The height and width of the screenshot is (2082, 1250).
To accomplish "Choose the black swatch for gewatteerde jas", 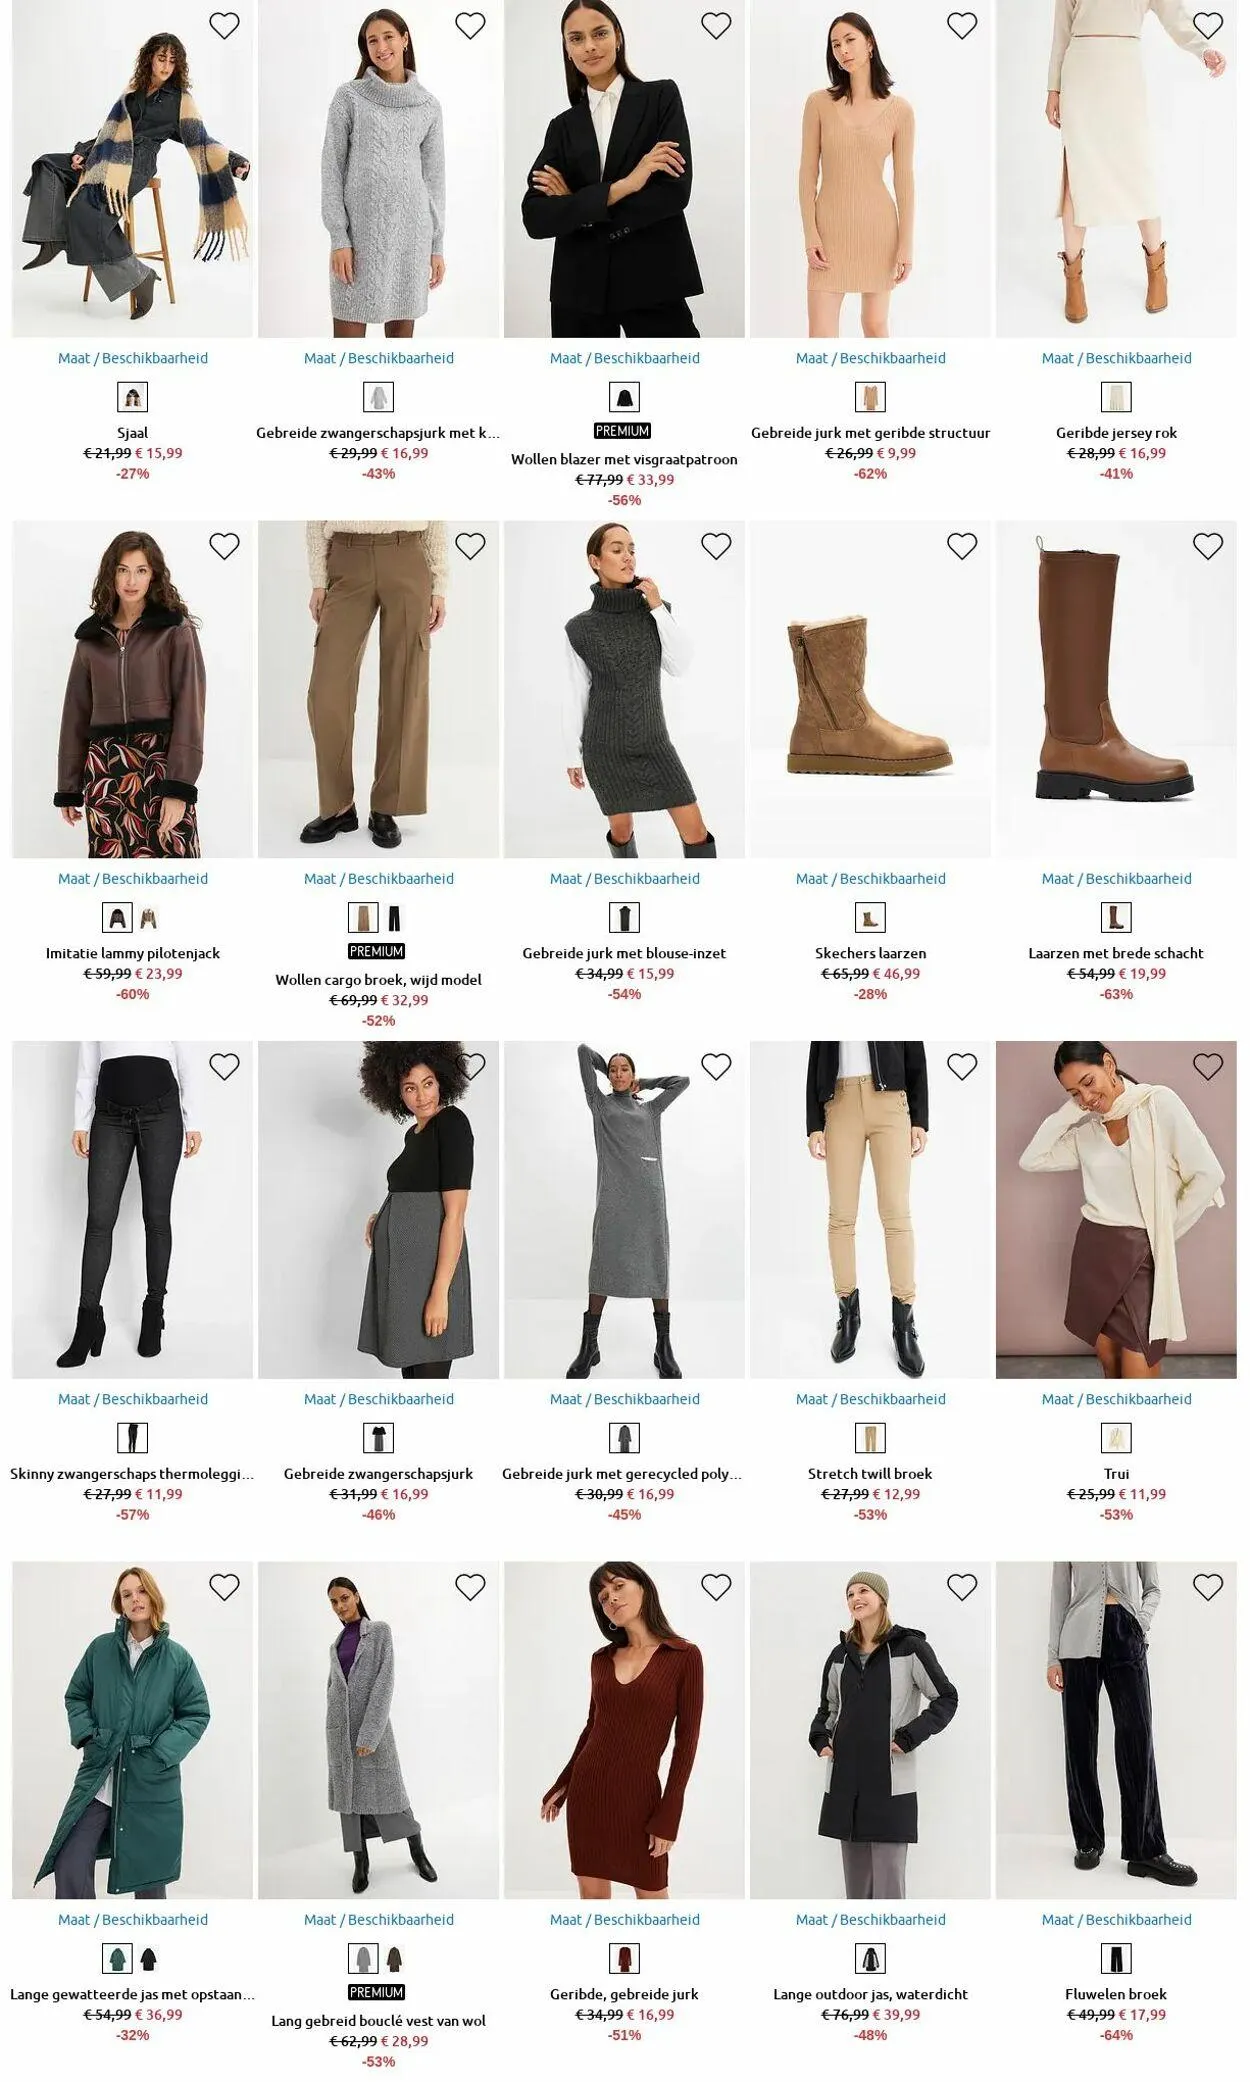I will click(x=148, y=1958).
